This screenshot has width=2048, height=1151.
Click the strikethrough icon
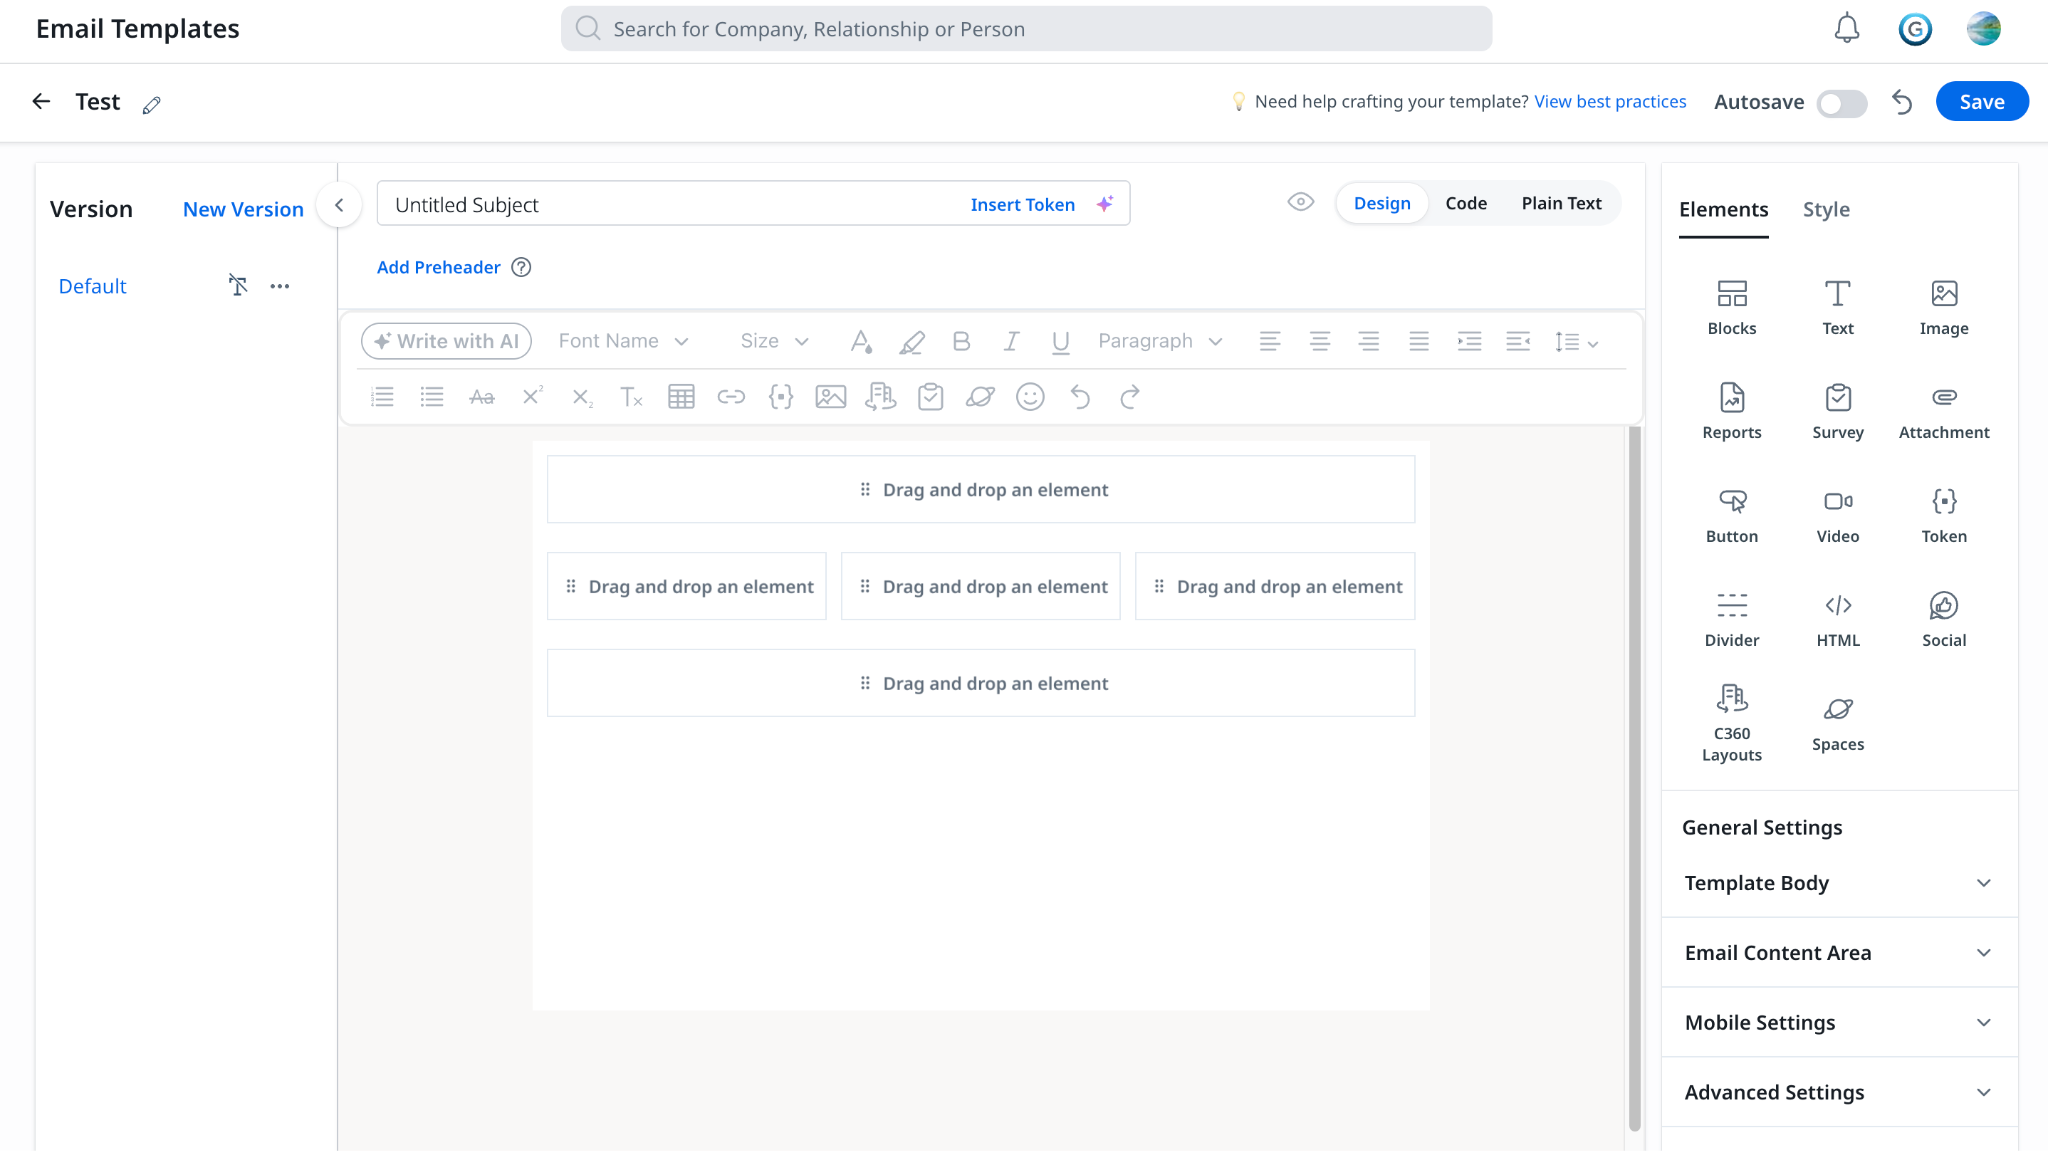[482, 397]
